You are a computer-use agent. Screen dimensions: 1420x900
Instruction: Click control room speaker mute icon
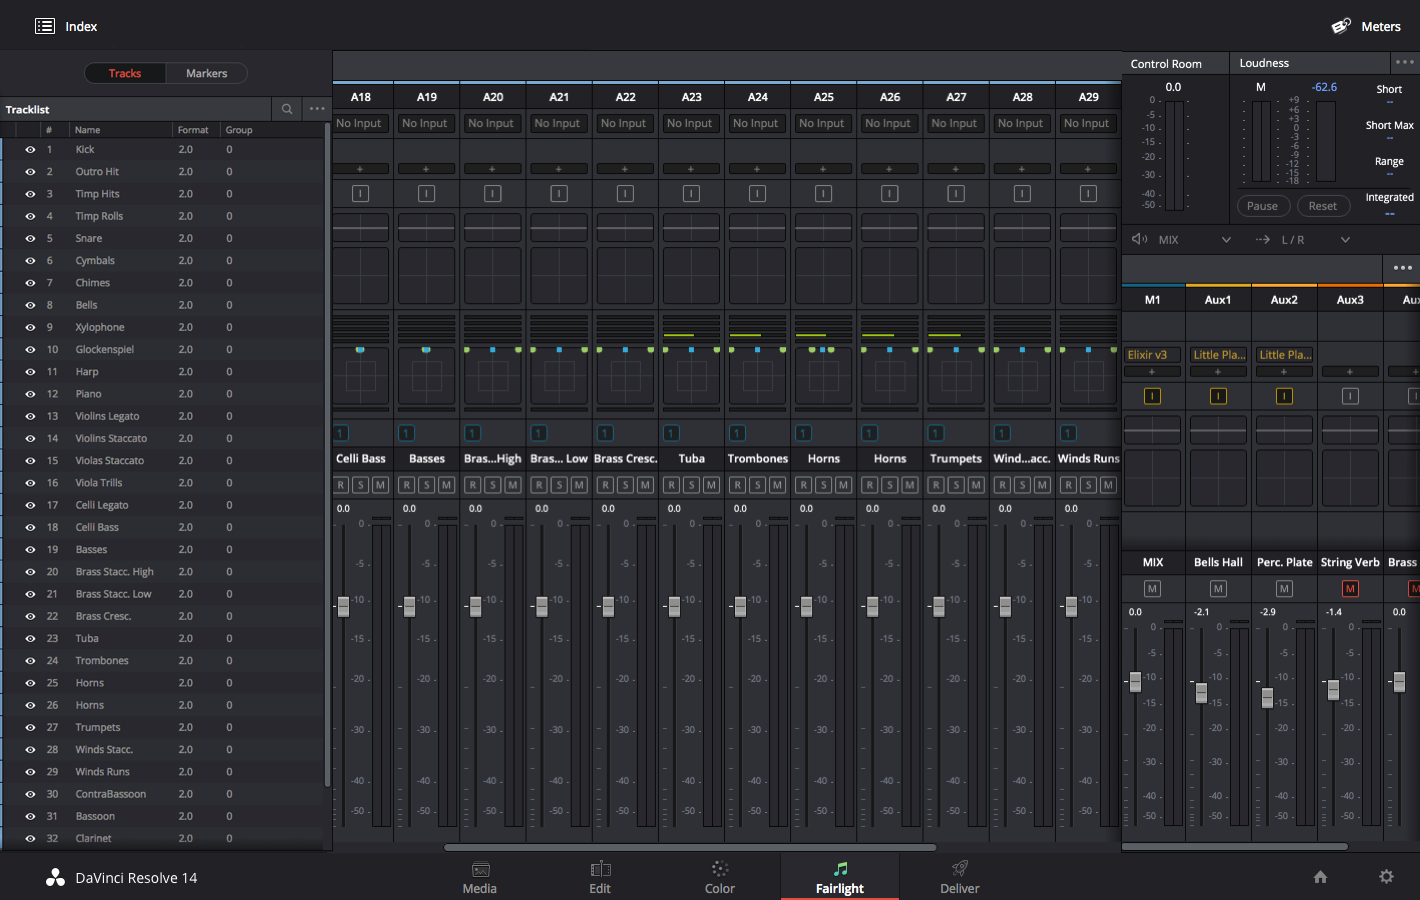coord(1139,239)
